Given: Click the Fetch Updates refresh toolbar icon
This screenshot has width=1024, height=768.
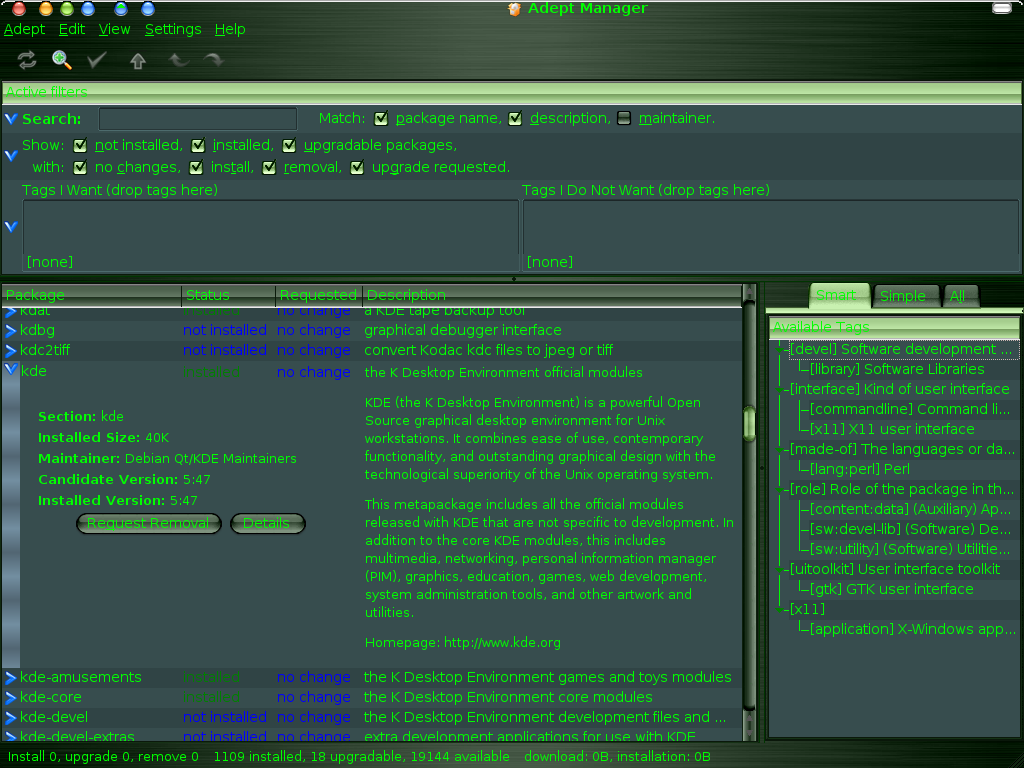Looking at the screenshot, I should click(x=27, y=61).
